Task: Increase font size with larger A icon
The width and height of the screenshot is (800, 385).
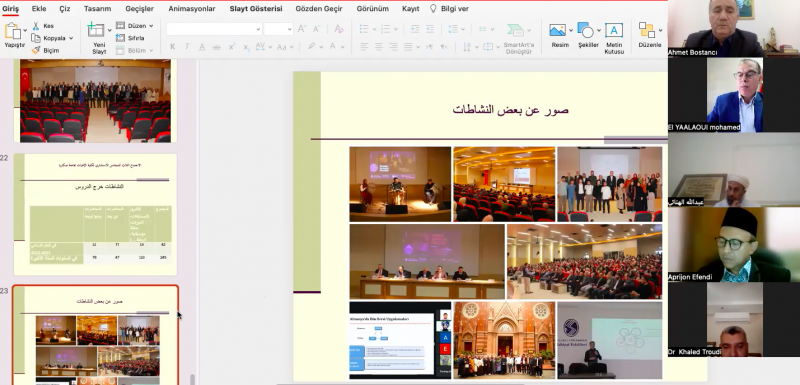Action: click(x=302, y=29)
